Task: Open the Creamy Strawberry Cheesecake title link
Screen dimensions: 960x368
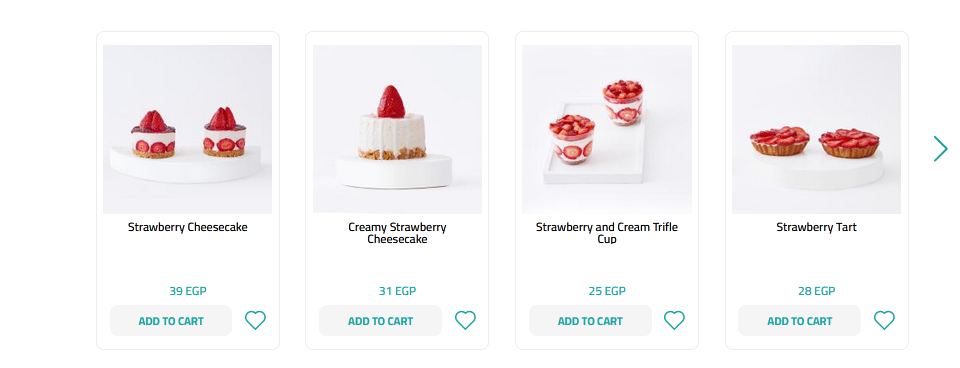Action: click(x=397, y=233)
